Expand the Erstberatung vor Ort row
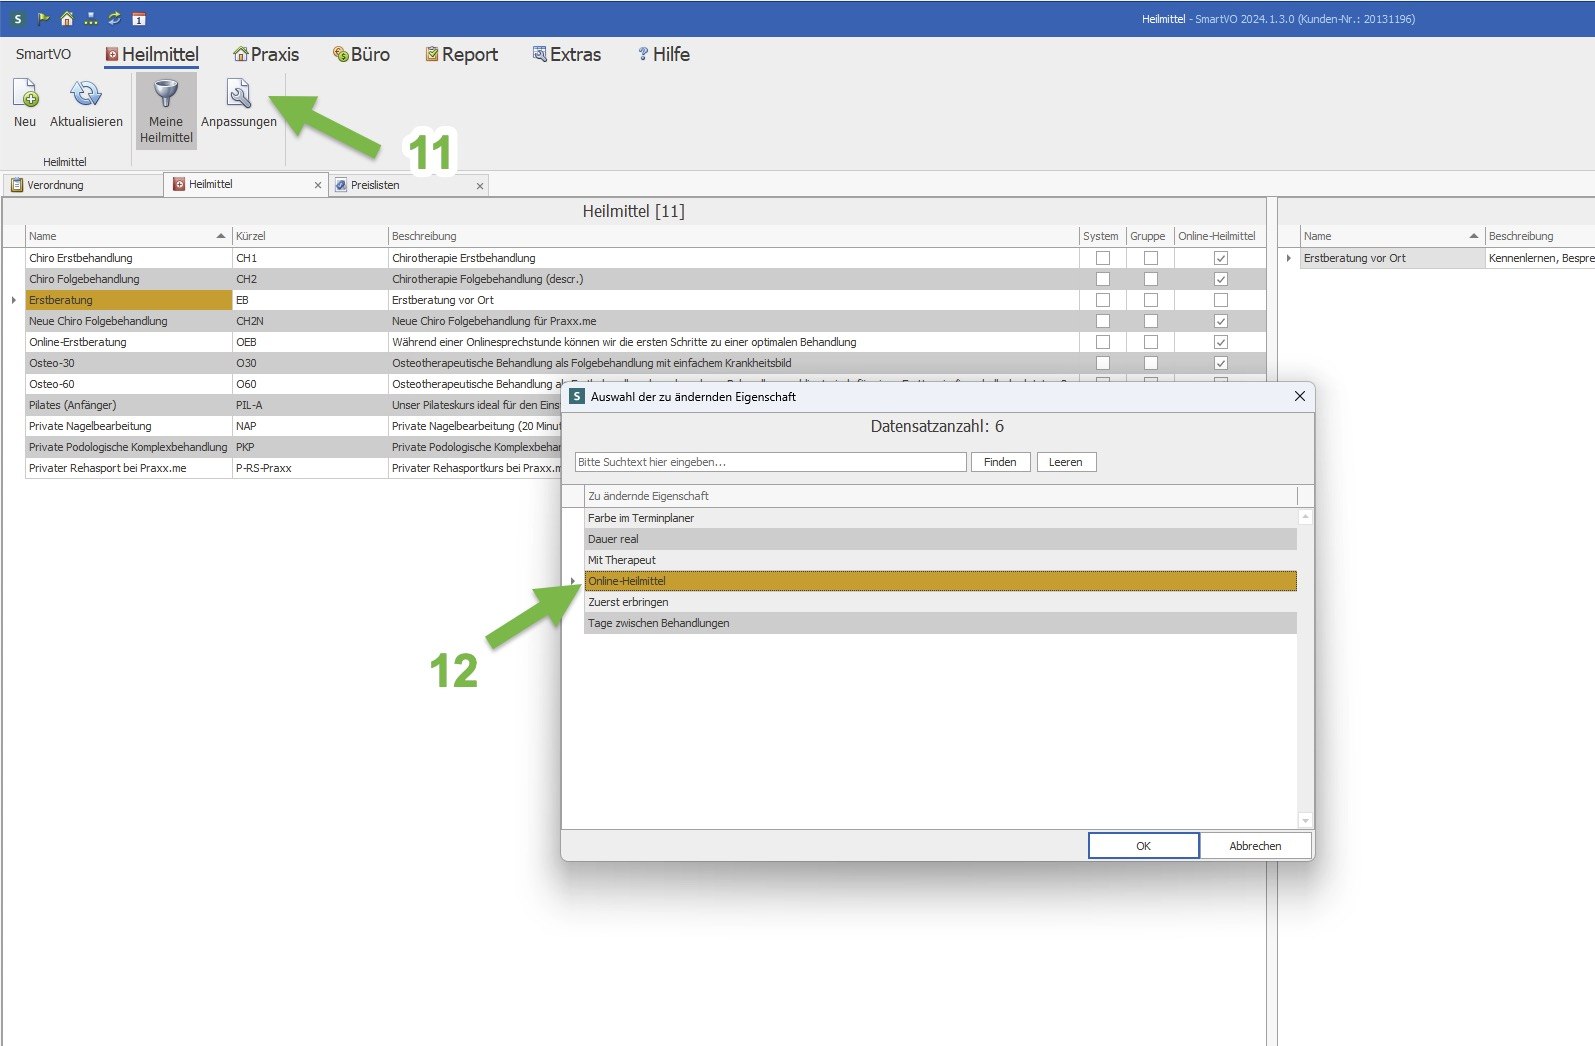1595x1046 pixels. [x=1289, y=258]
